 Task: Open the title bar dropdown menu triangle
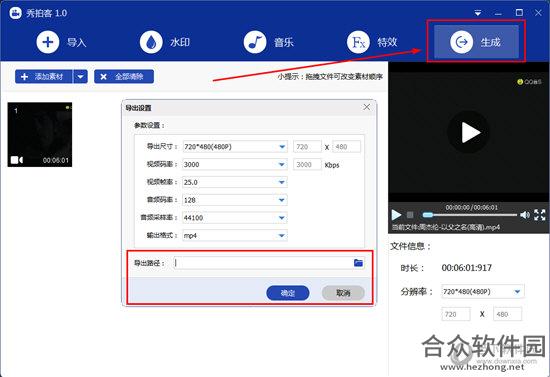coord(477,13)
